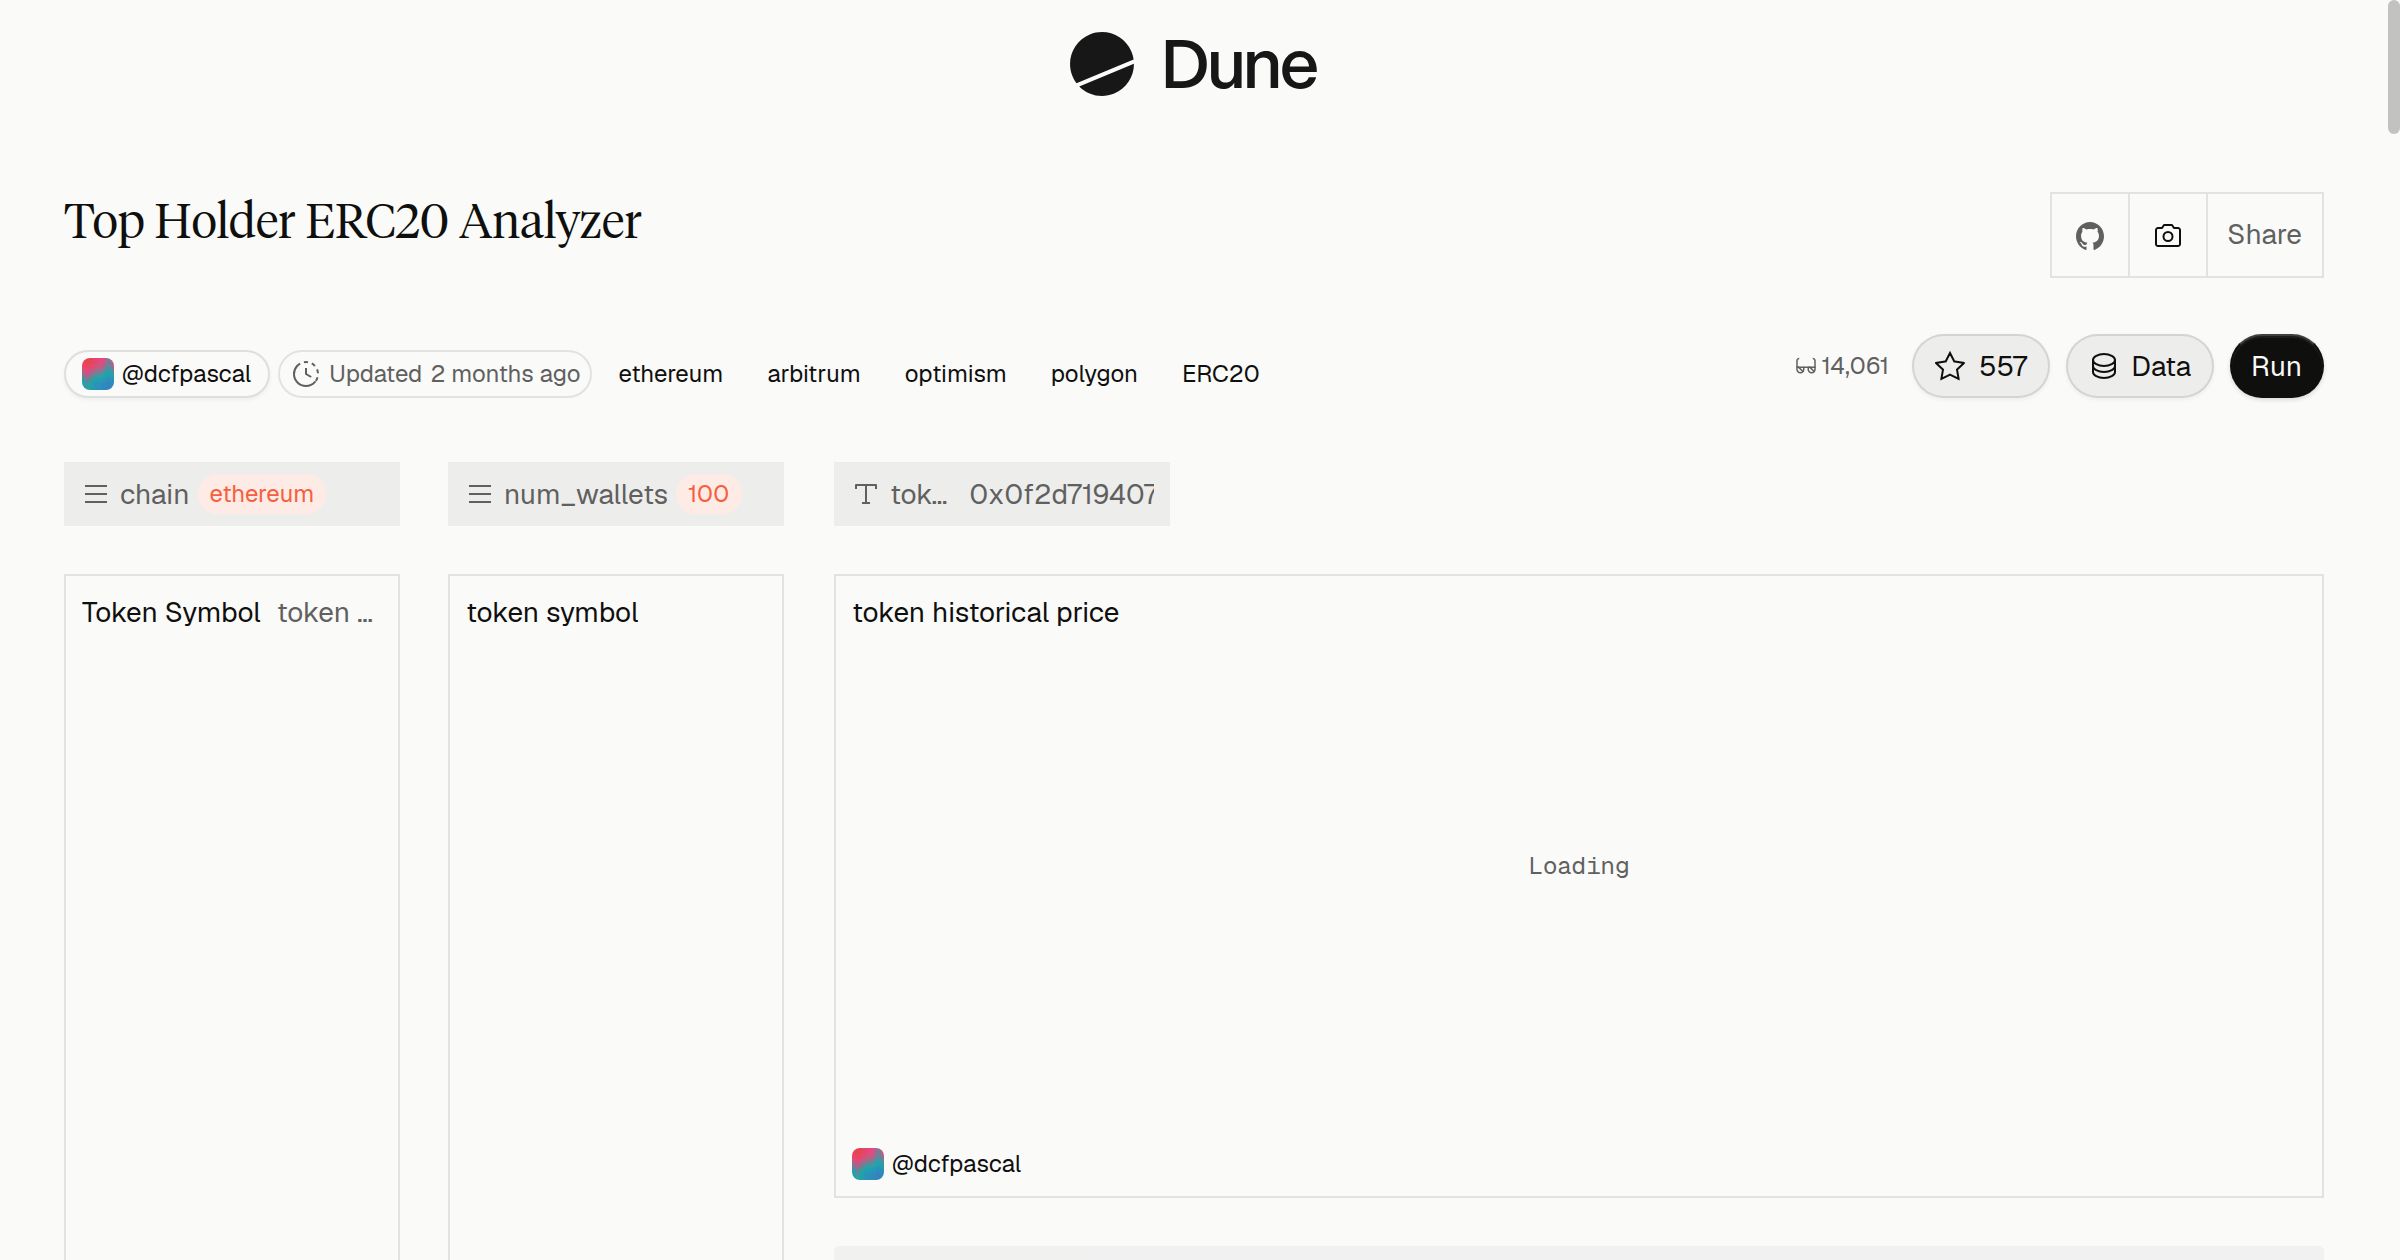Image resolution: width=2400 pixels, height=1260 pixels.
Task: Take a screenshot with the camera icon
Action: (2167, 235)
